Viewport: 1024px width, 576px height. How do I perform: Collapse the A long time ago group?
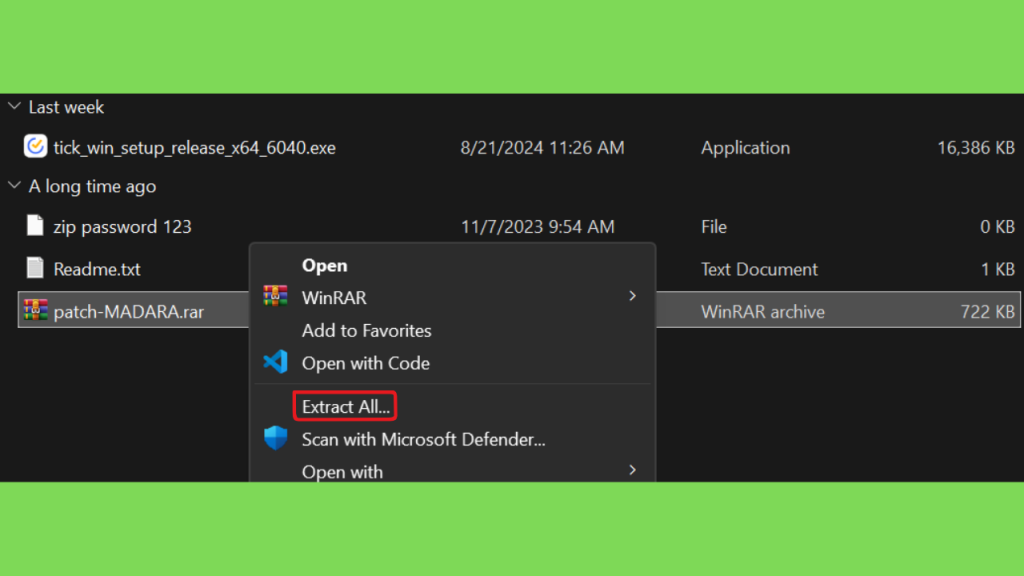(14, 185)
